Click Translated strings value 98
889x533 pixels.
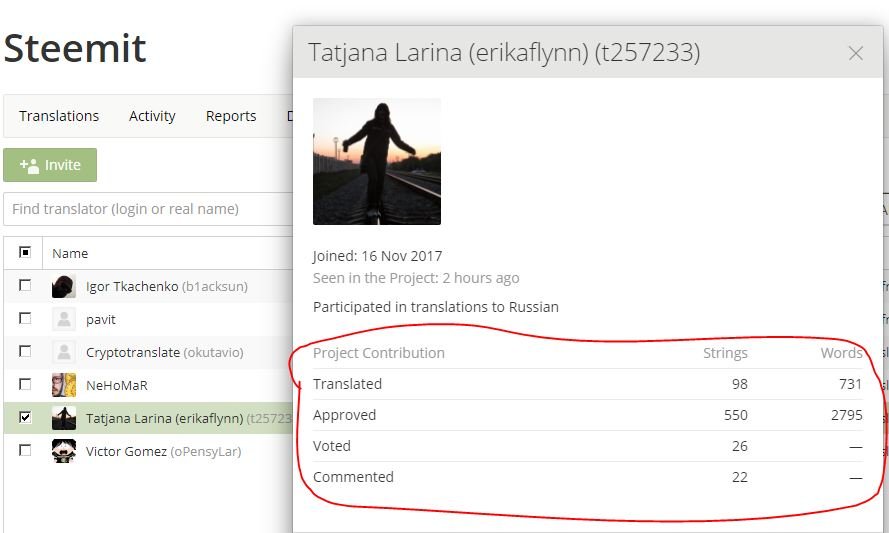point(739,384)
